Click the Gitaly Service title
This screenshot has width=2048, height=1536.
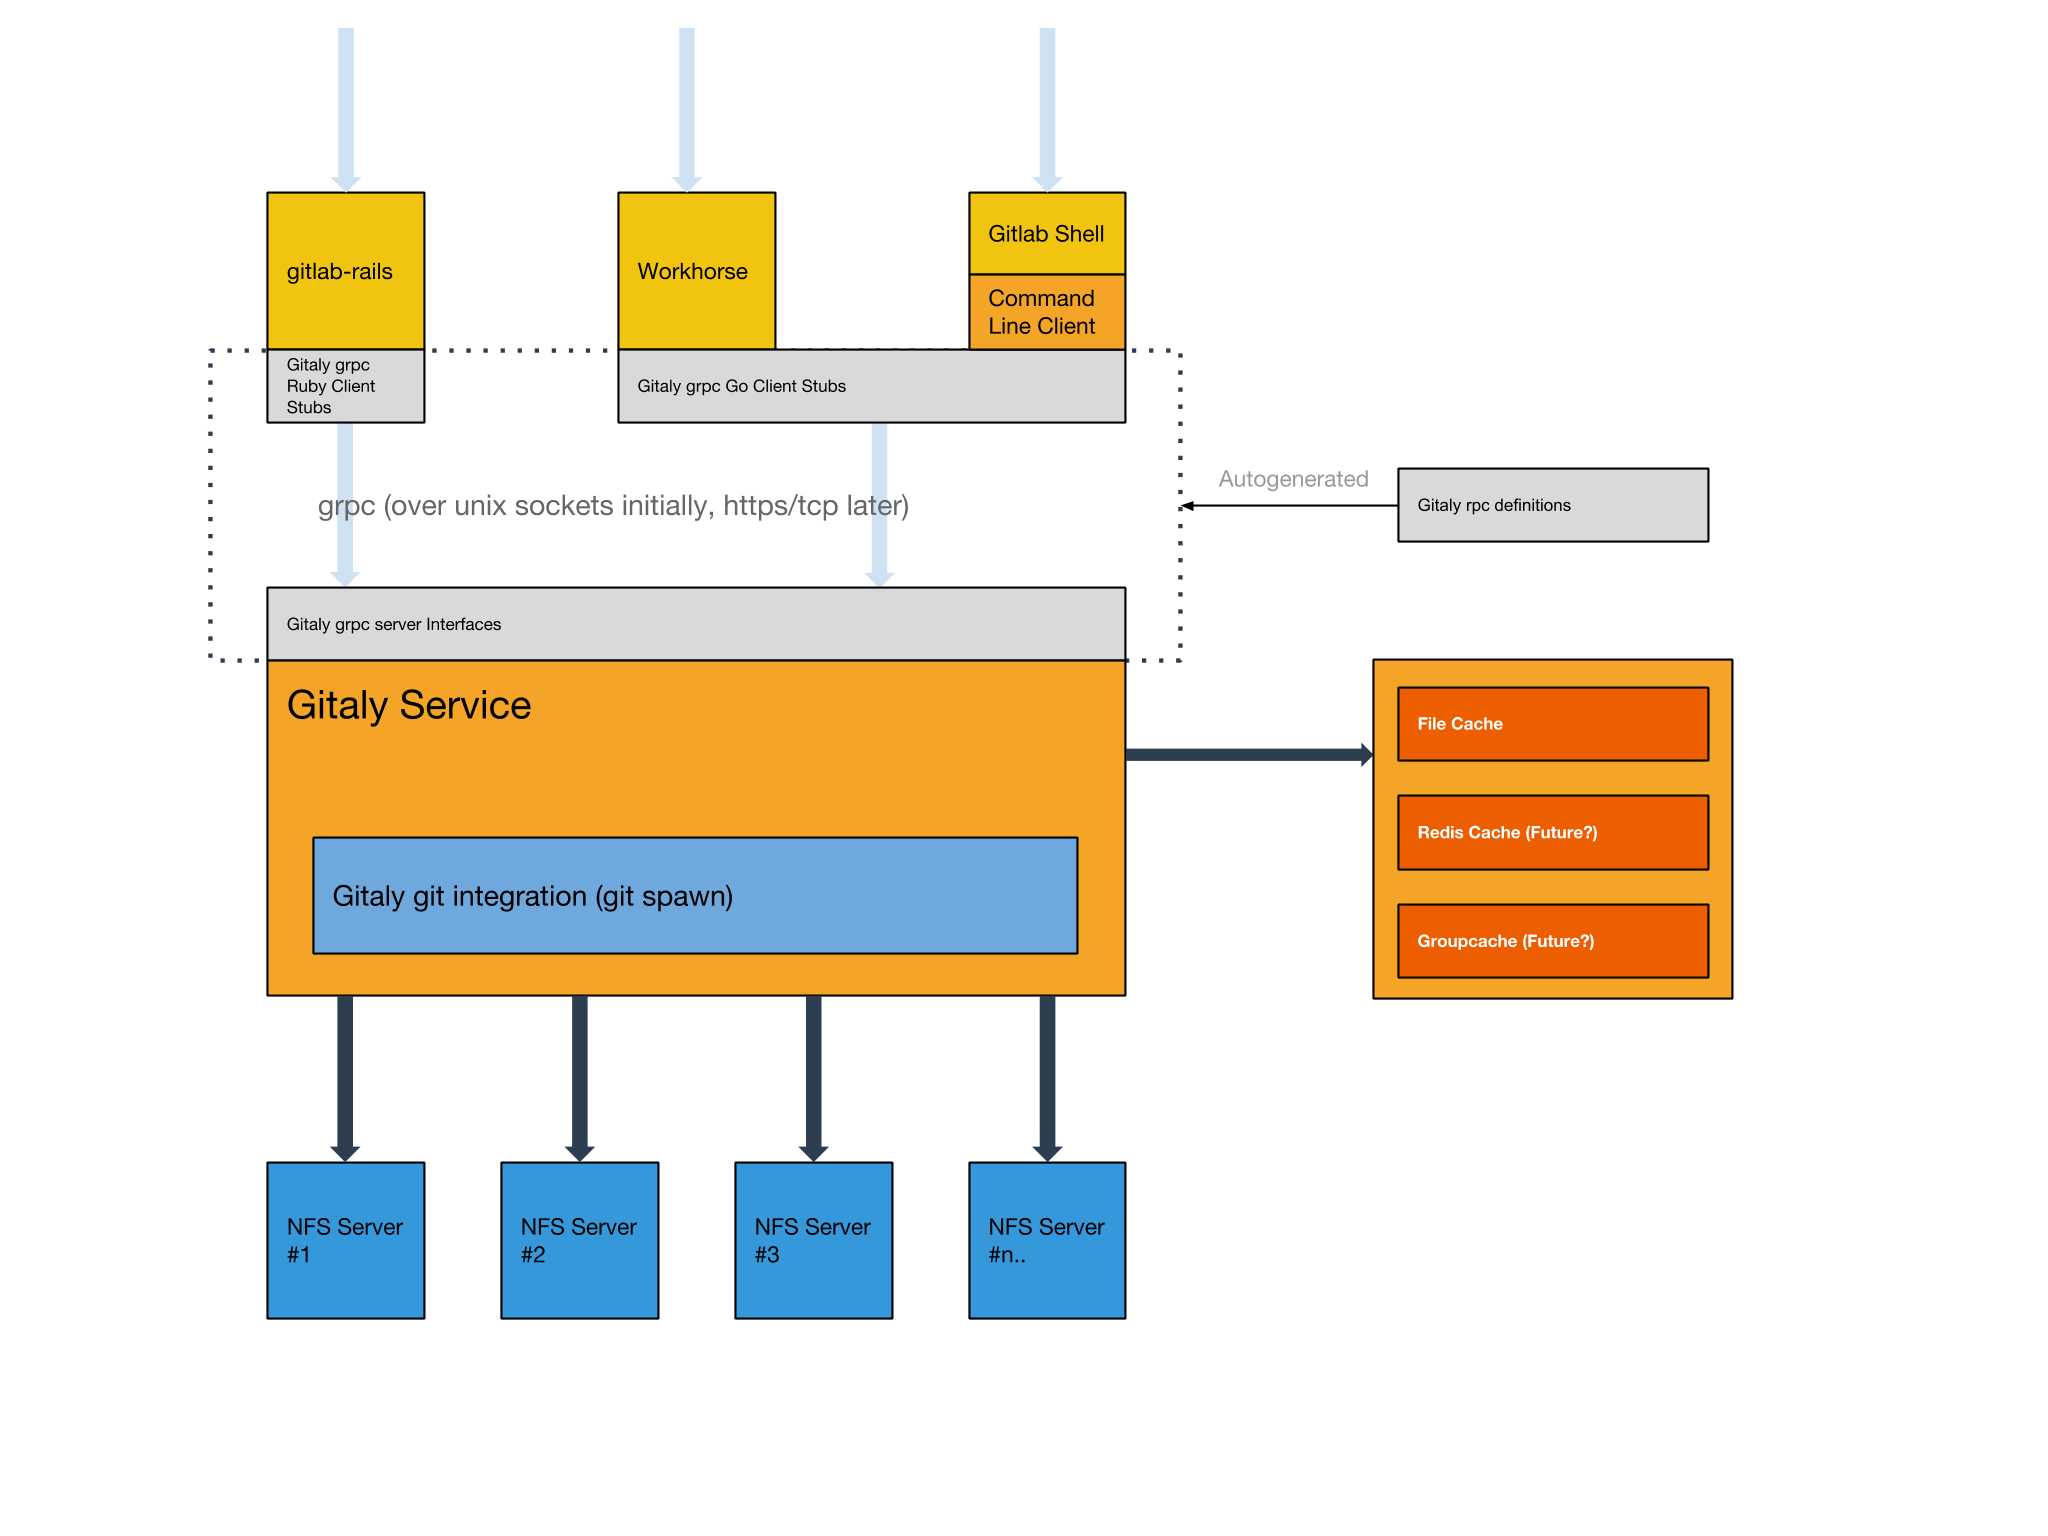click(409, 705)
